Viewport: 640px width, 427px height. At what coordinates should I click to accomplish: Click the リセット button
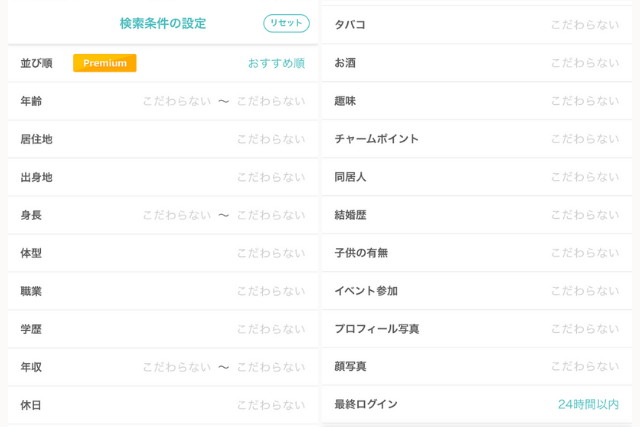[286, 23]
